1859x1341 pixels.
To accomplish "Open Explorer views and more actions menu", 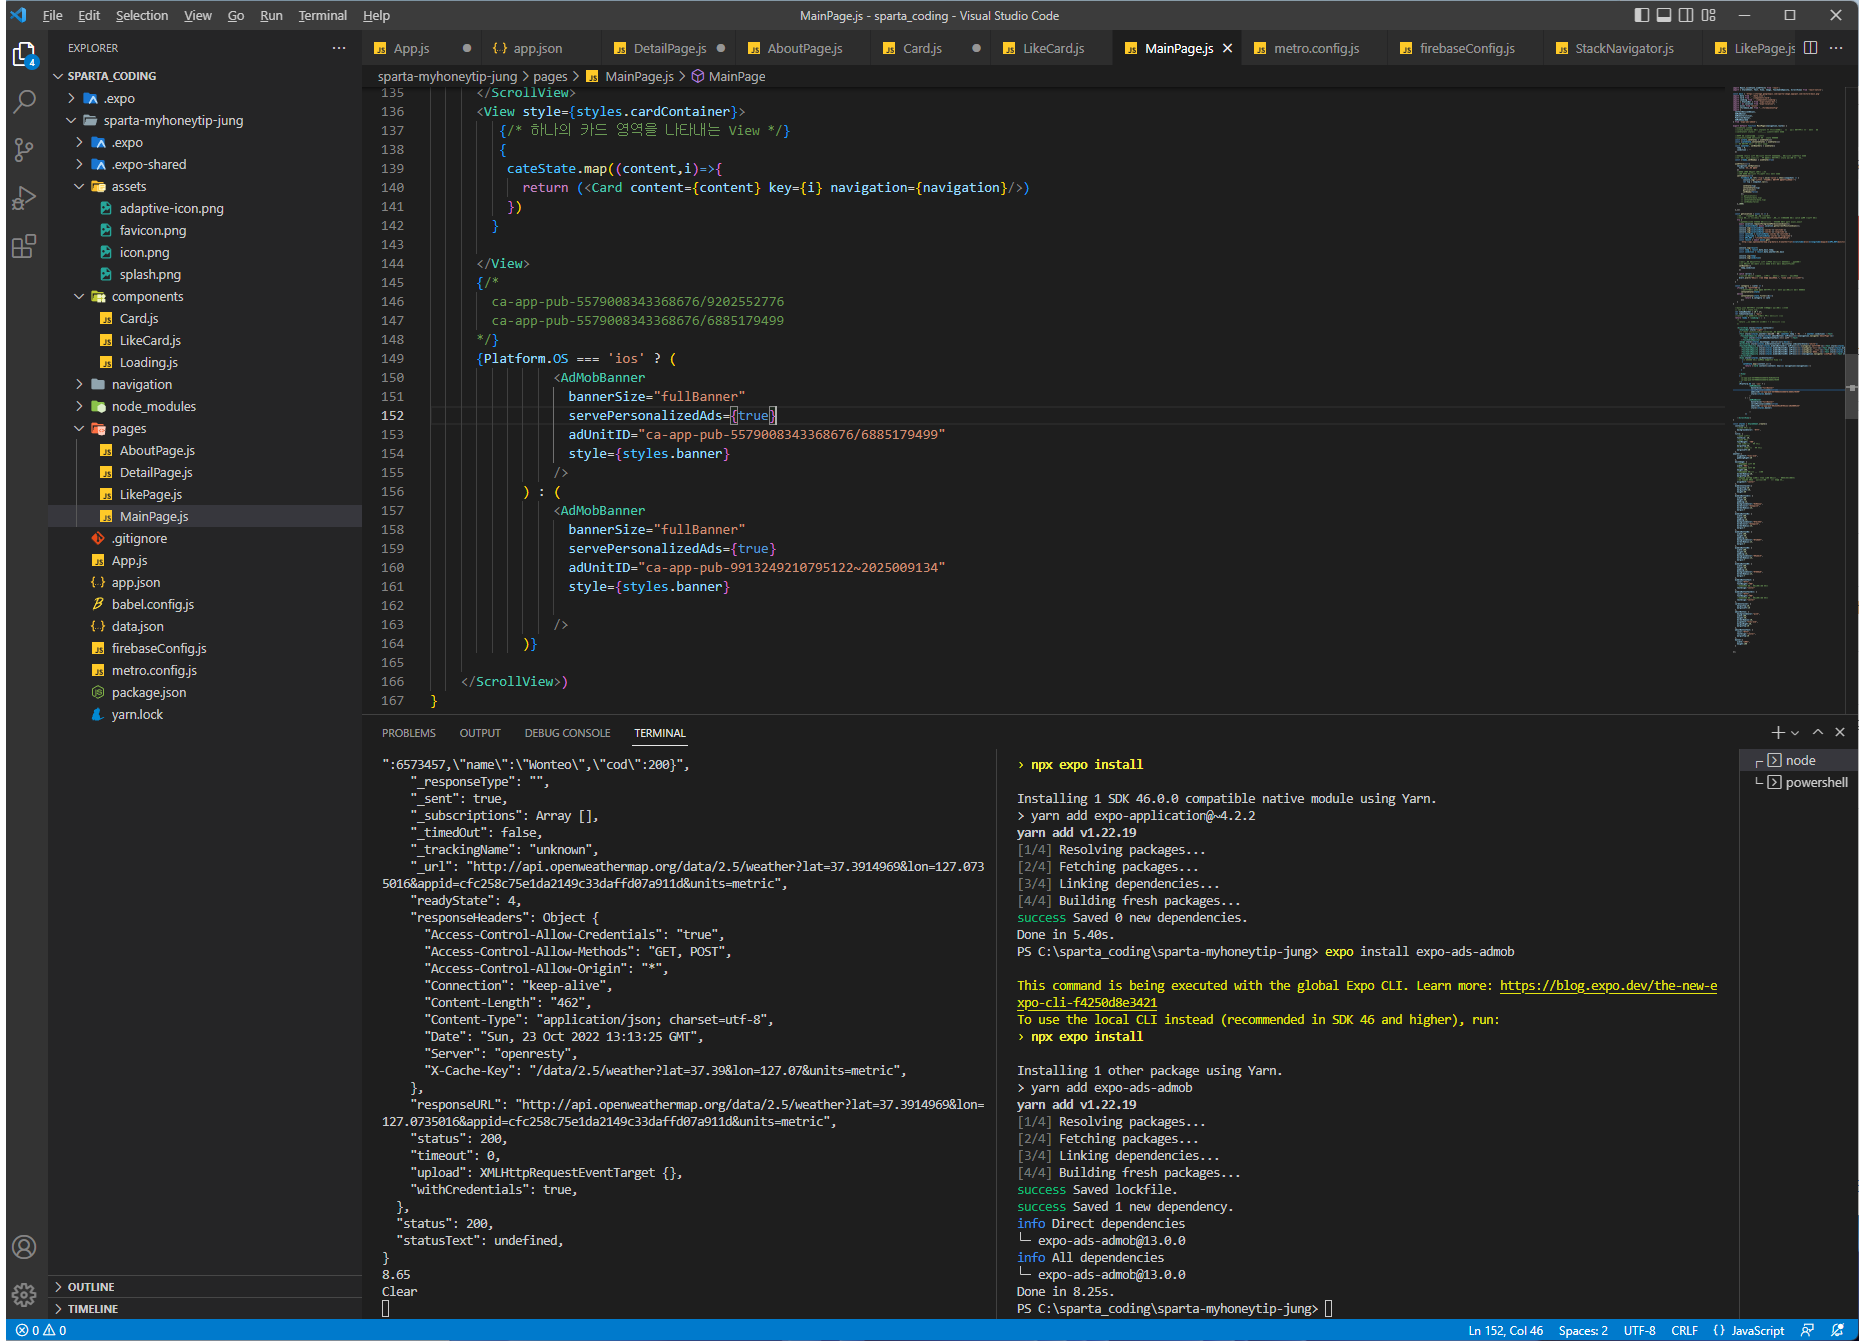I will 339,48.
